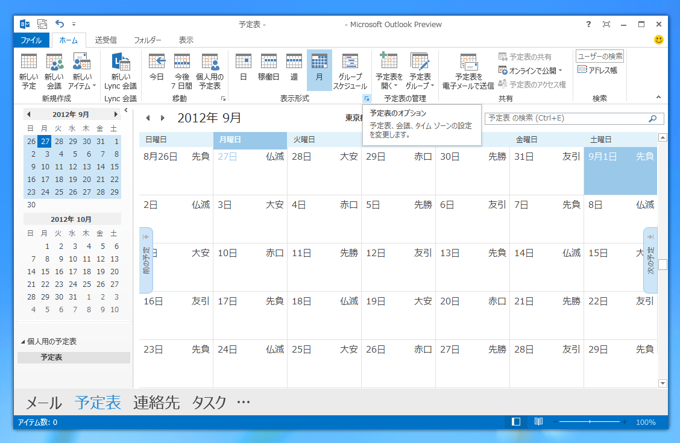Go to previous month in mini calendar
This screenshot has width=680, height=443.
click(x=29, y=114)
